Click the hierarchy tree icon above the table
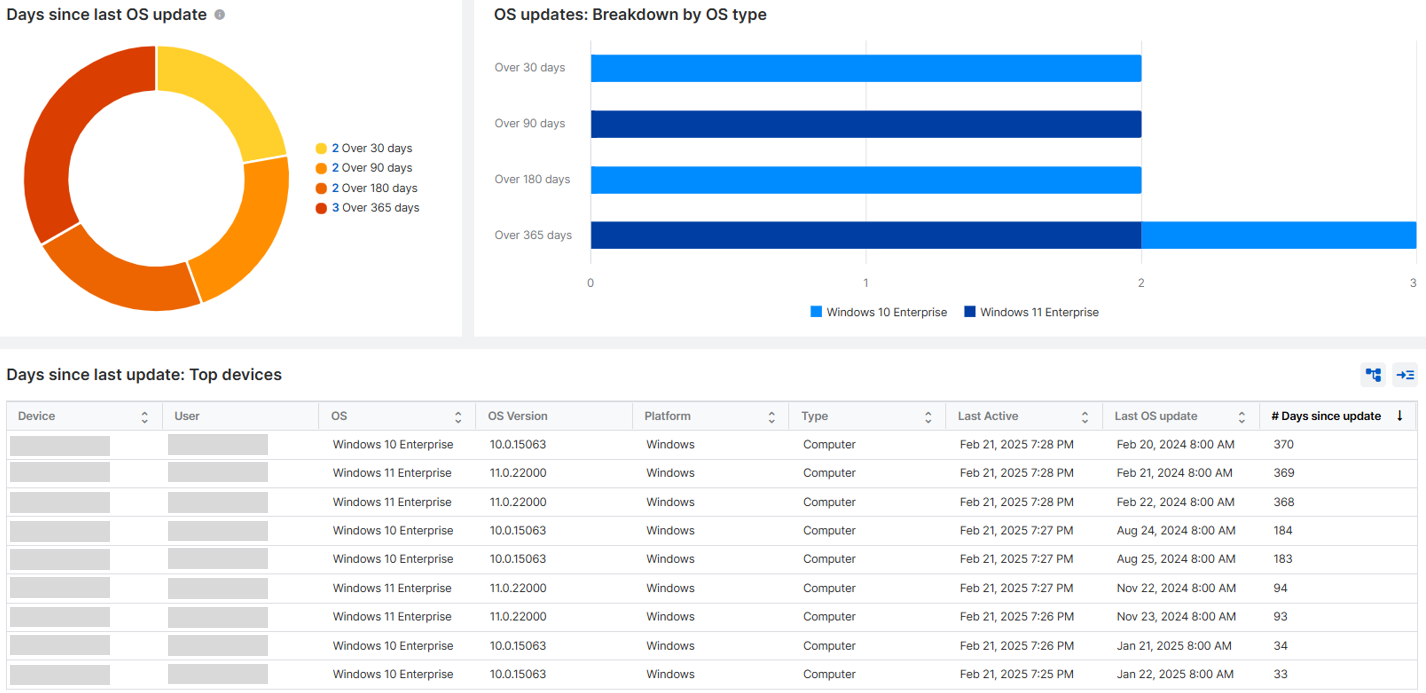The image size is (1426, 693). coord(1373,375)
